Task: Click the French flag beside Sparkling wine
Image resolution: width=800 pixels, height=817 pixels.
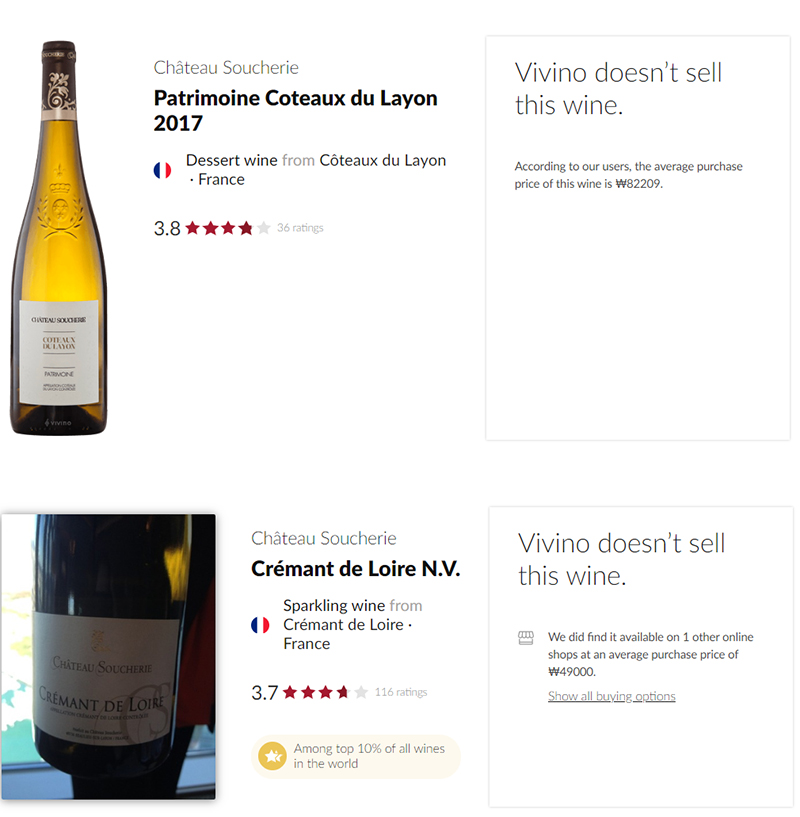Action: click(x=260, y=625)
